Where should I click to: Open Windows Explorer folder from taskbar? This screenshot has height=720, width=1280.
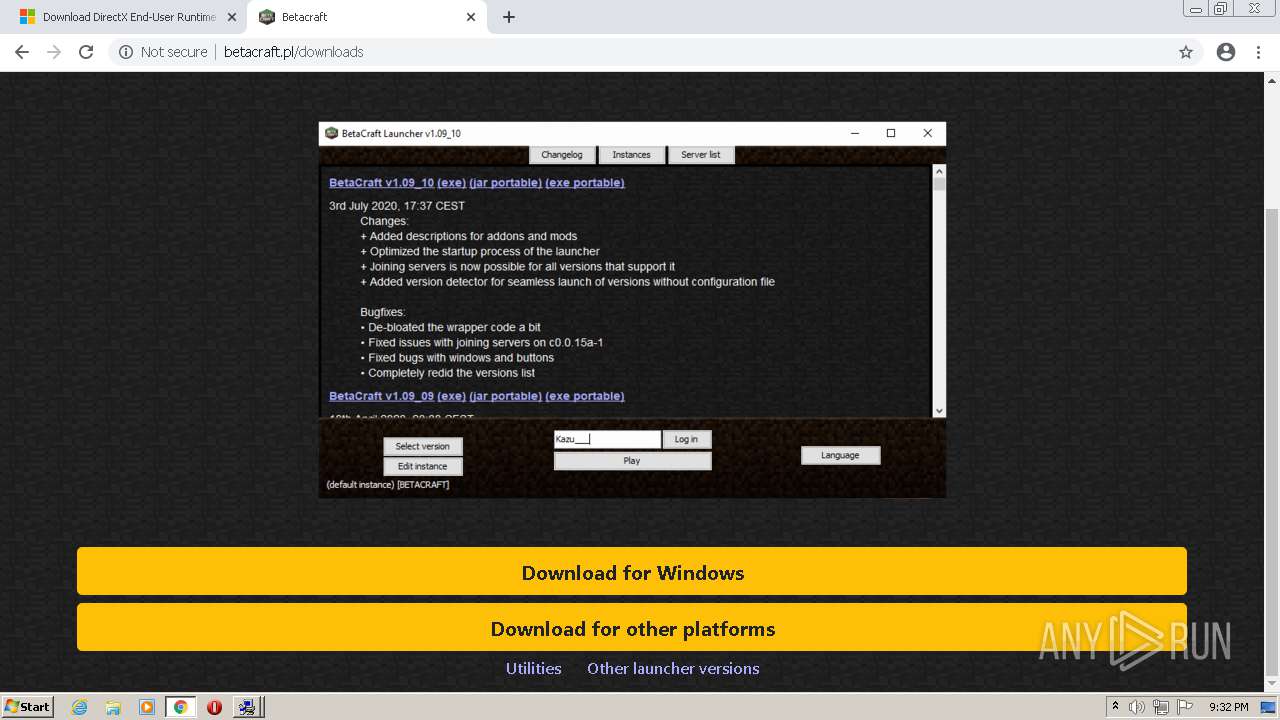[113, 707]
